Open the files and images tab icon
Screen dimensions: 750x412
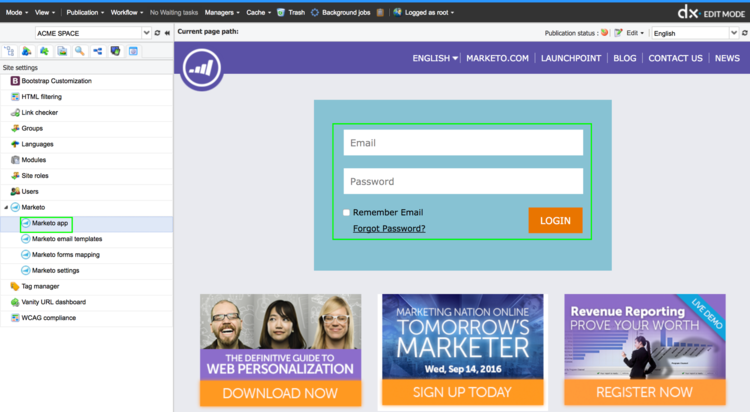pos(62,51)
